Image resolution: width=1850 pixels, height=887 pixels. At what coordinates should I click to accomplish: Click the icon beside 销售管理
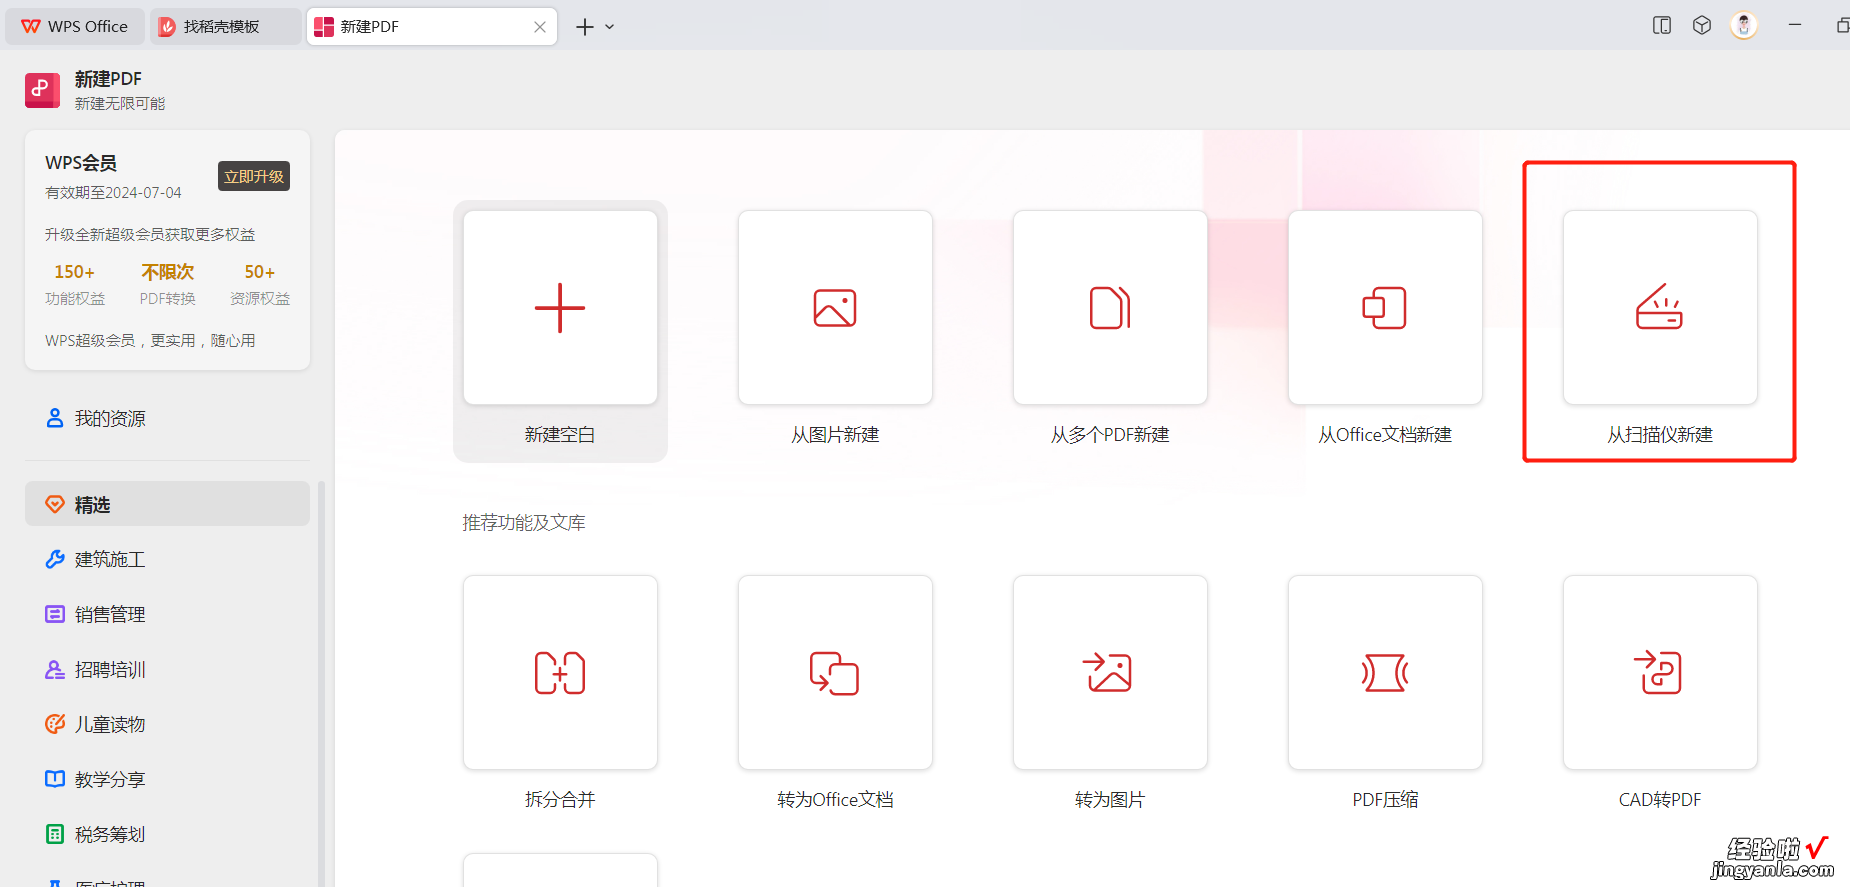[55, 614]
